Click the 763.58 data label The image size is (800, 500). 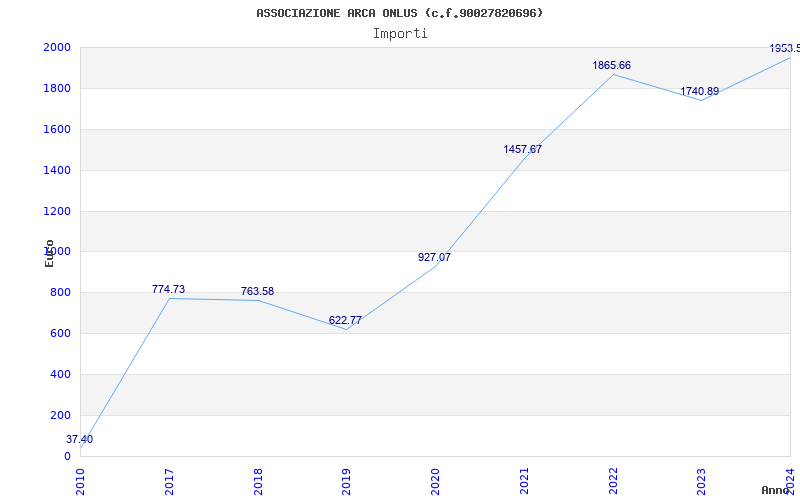click(x=258, y=291)
